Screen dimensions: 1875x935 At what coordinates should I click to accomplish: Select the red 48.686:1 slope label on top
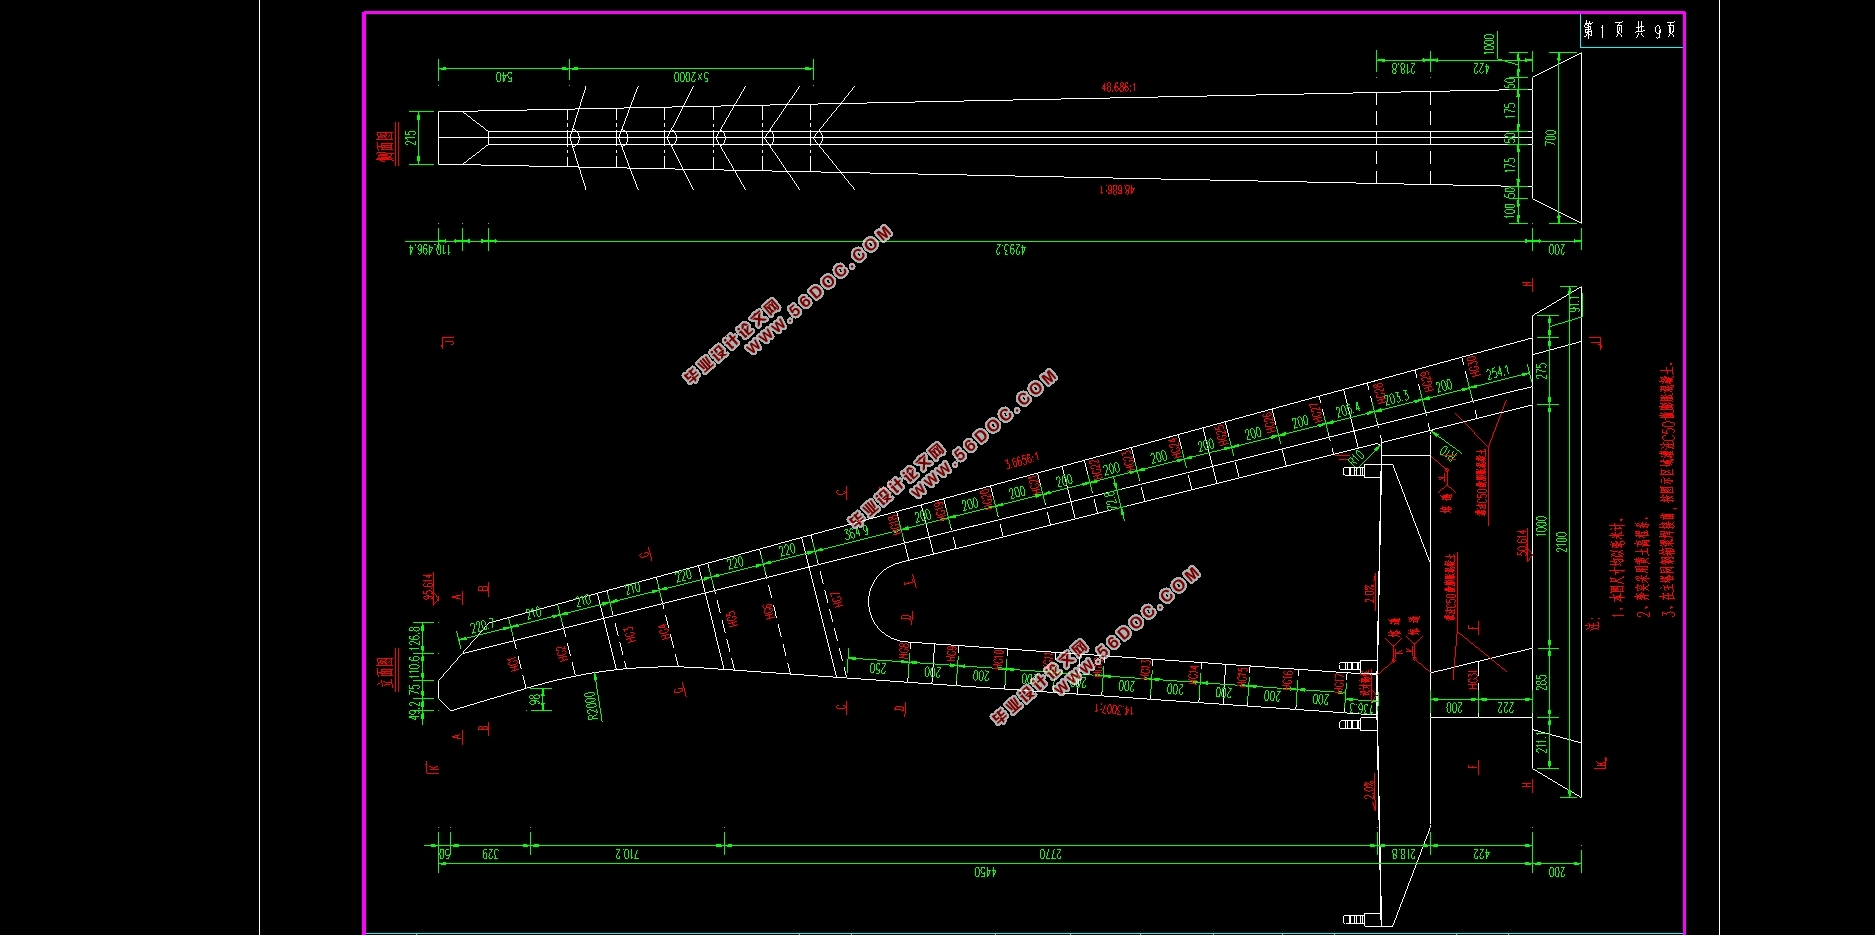point(1118,88)
